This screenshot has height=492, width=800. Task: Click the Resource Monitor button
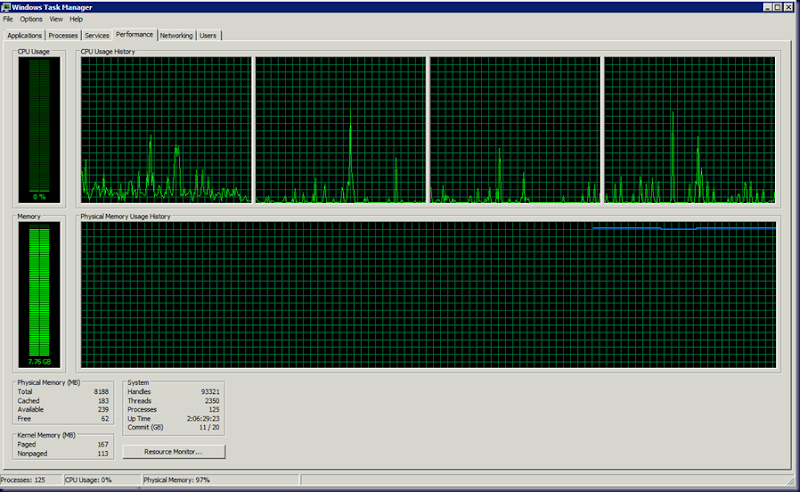173,452
